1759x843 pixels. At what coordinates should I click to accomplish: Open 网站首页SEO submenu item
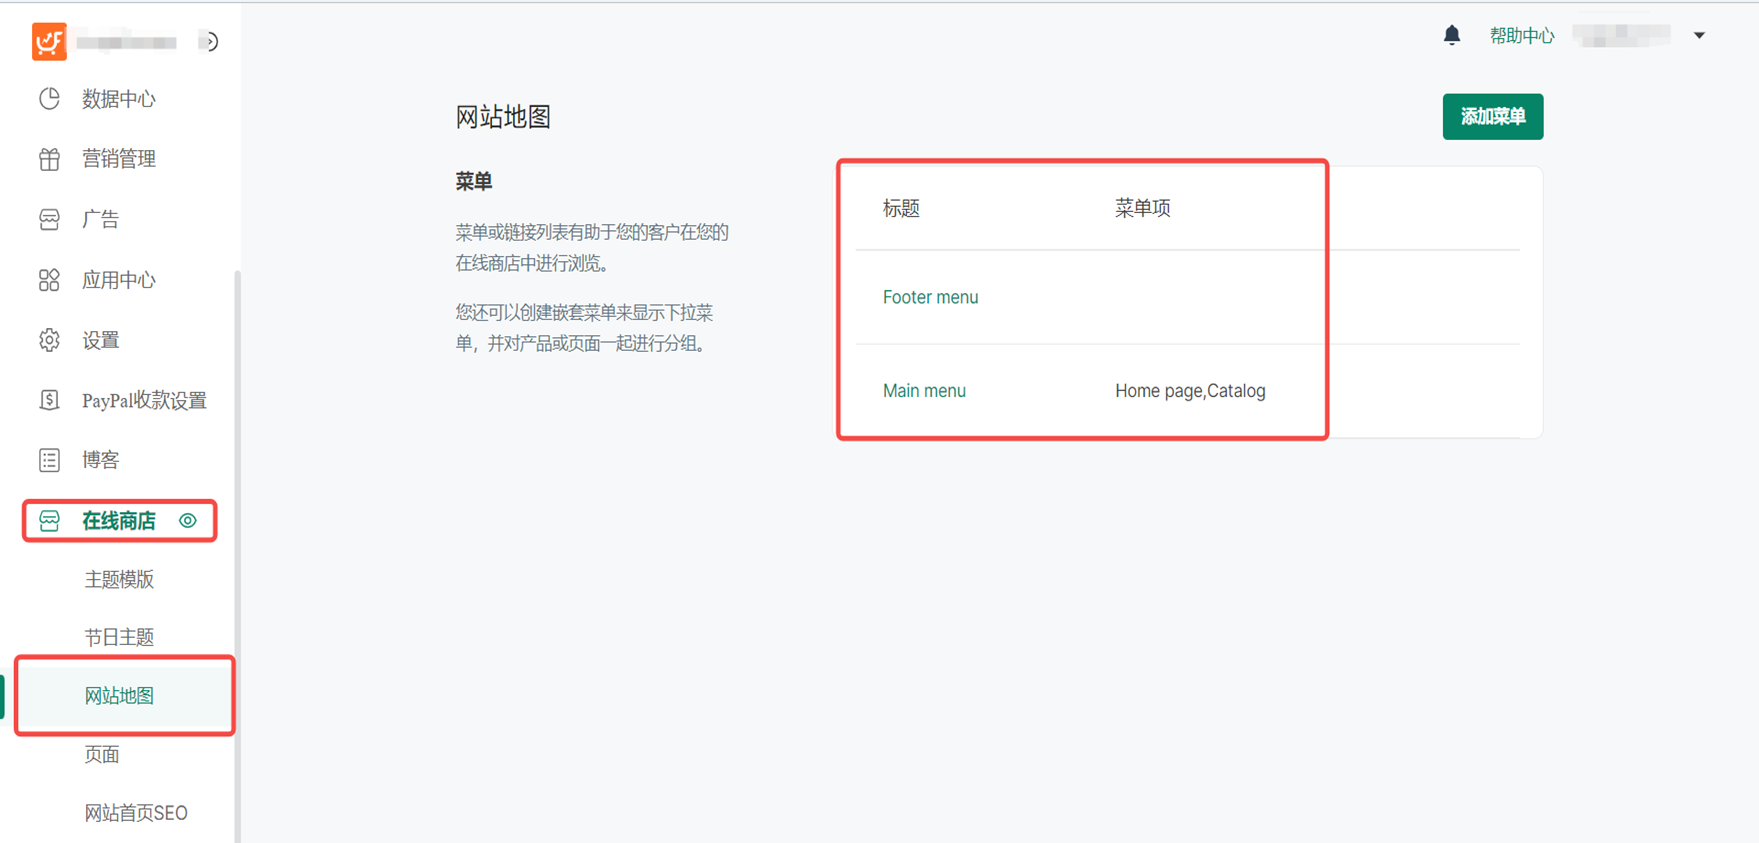click(136, 813)
